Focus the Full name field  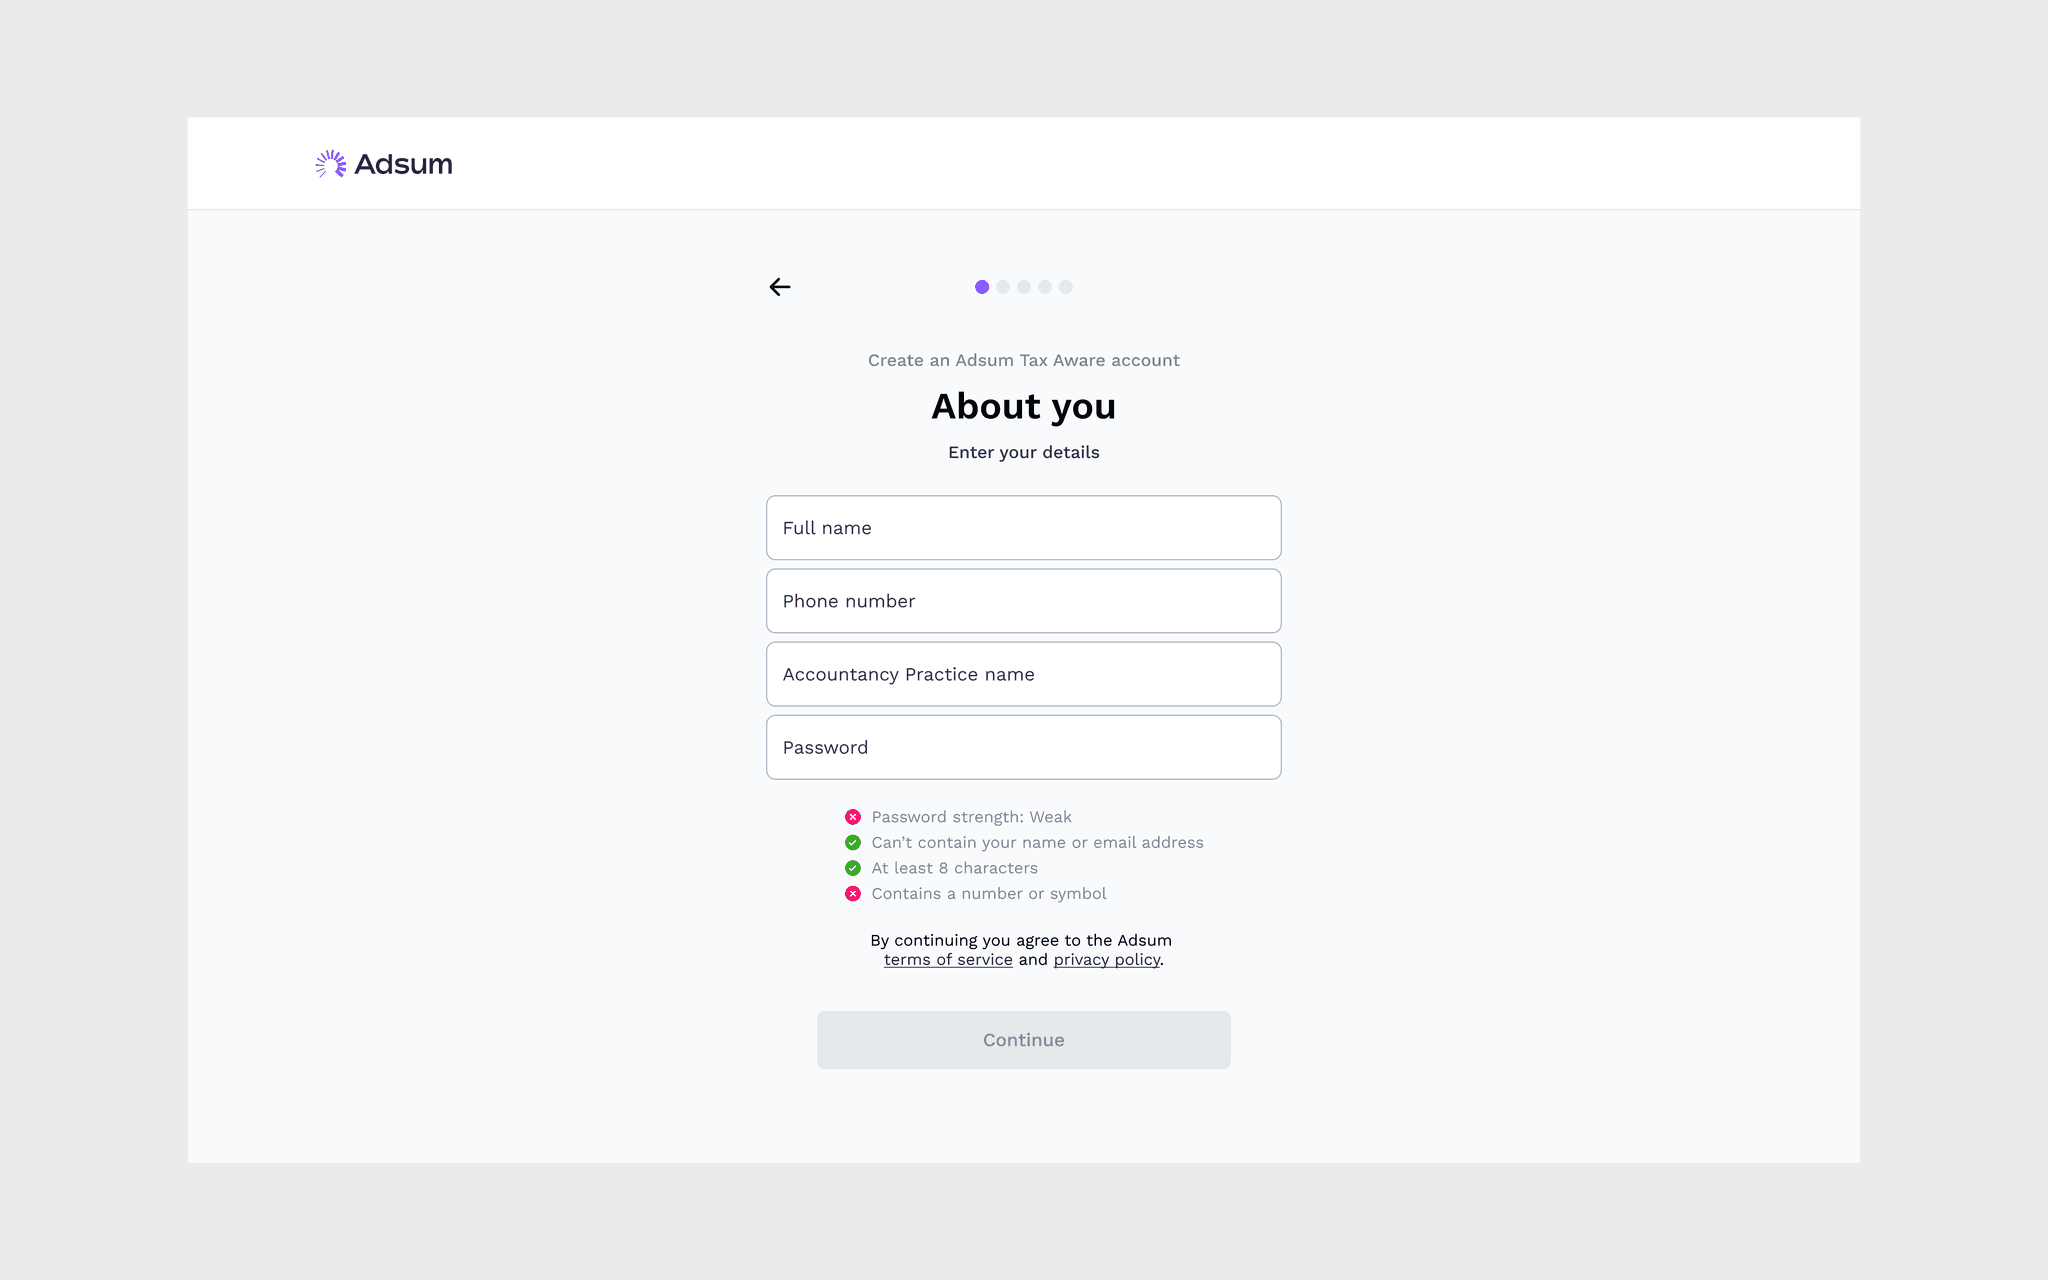coord(1023,528)
